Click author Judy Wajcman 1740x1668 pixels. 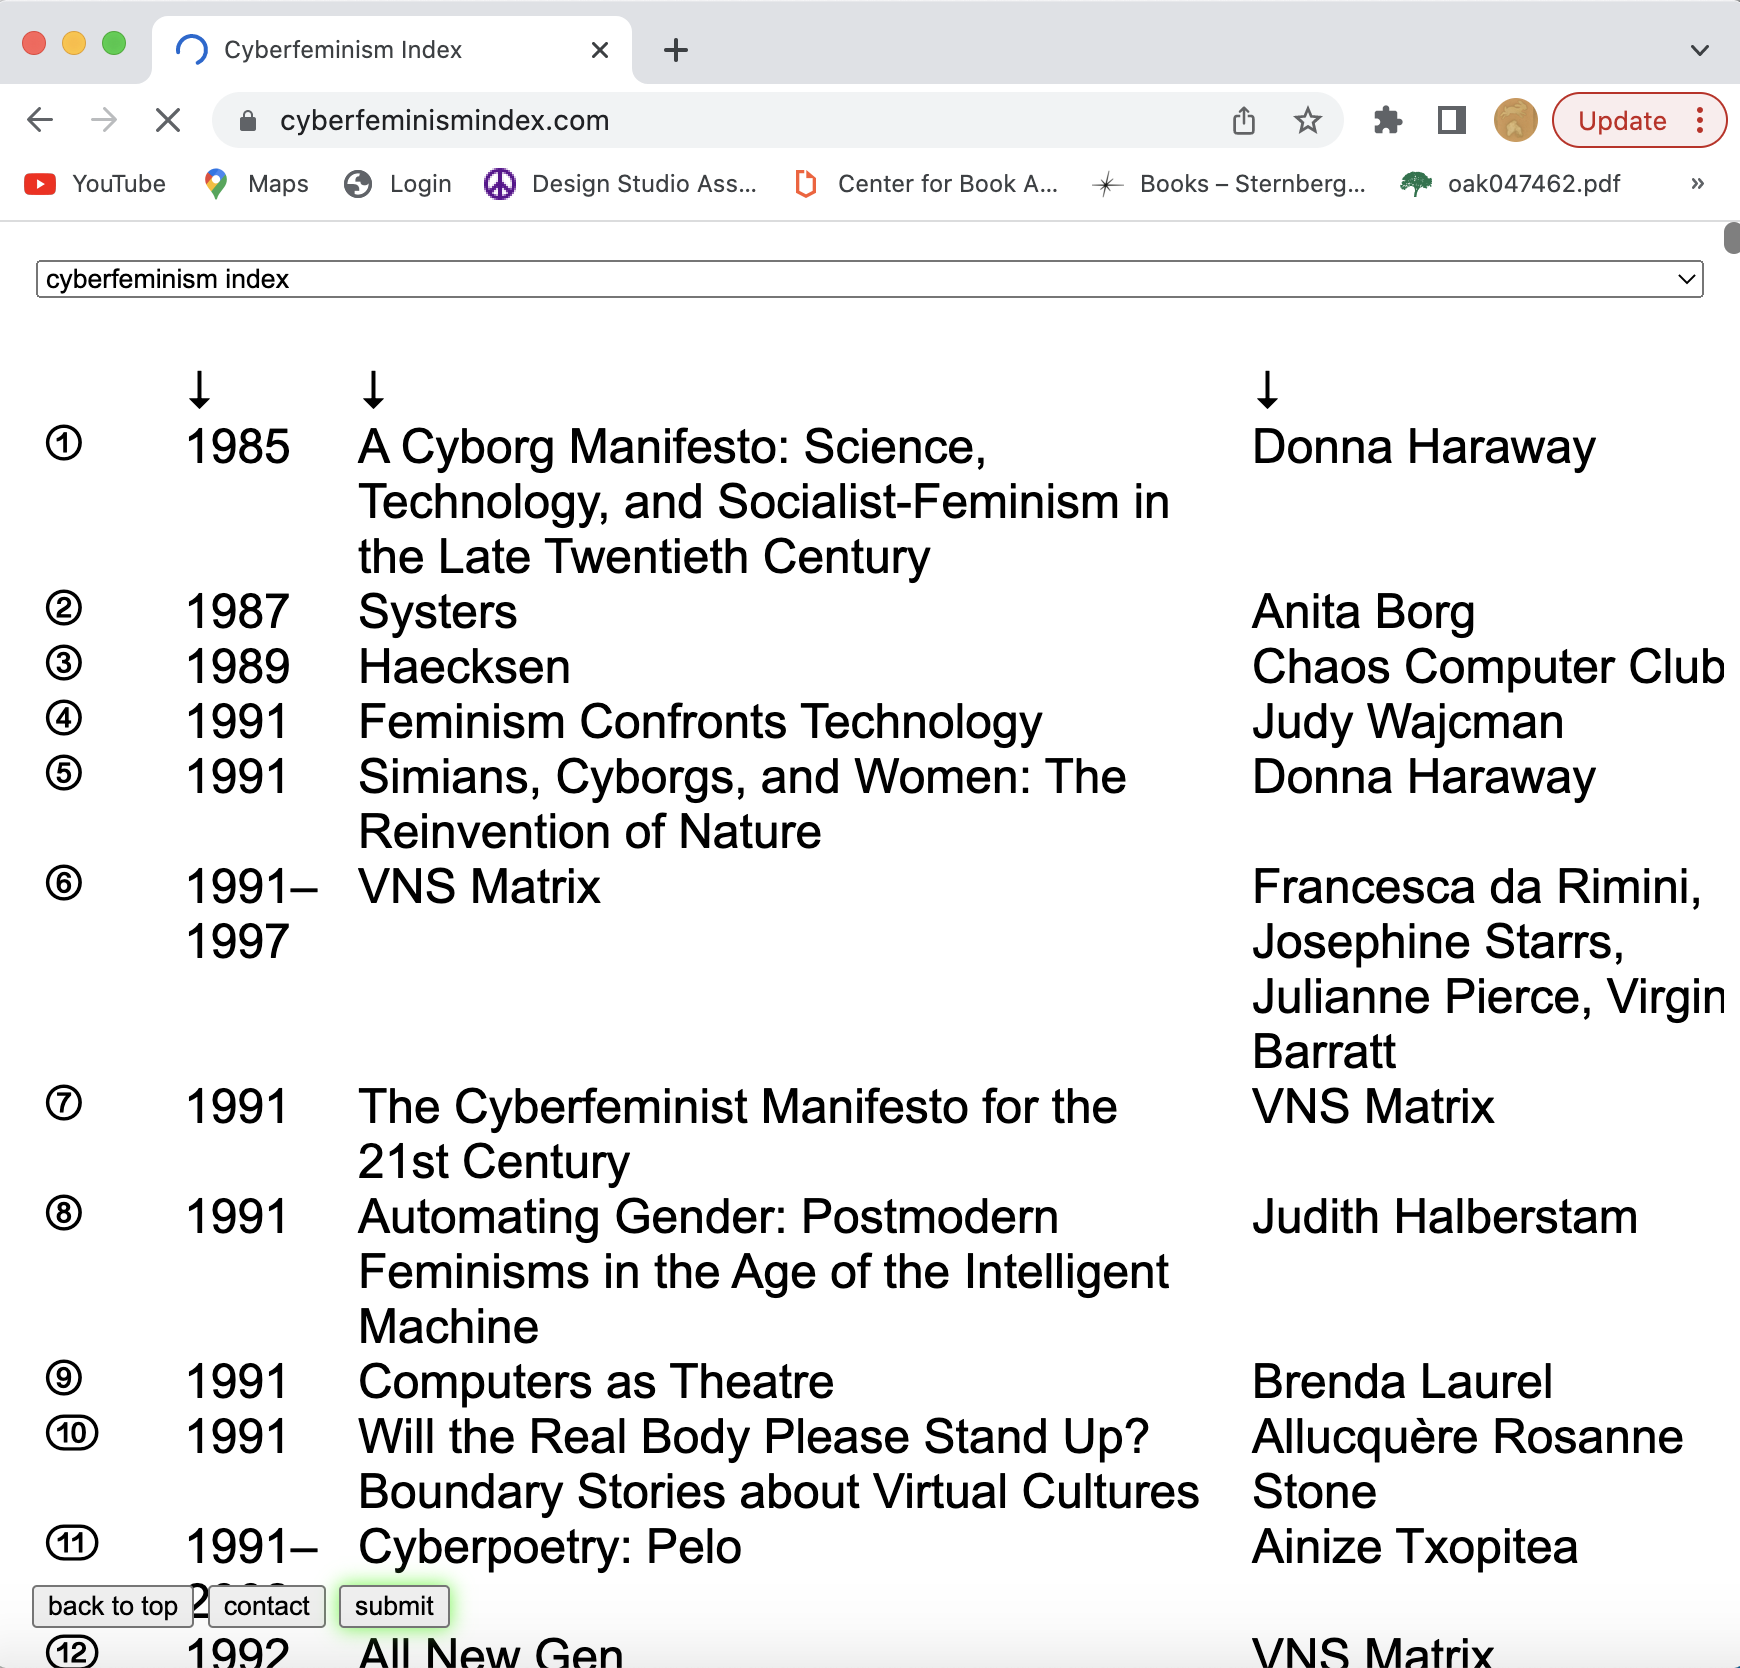pyautogui.click(x=1408, y=722)
